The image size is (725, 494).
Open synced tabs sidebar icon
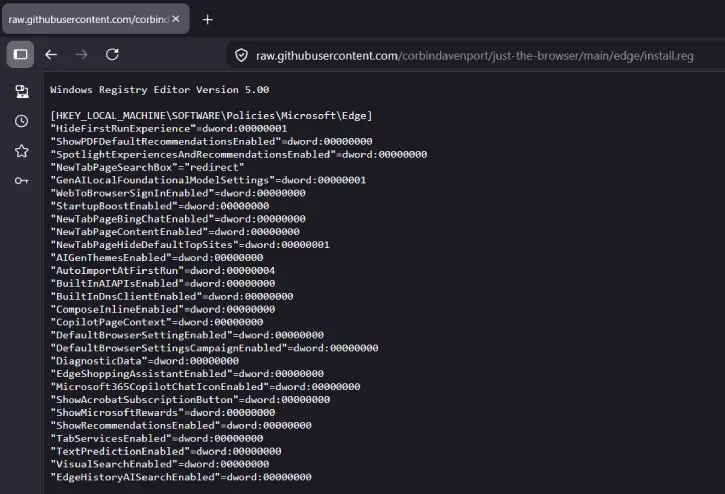(x=22, y=91)
